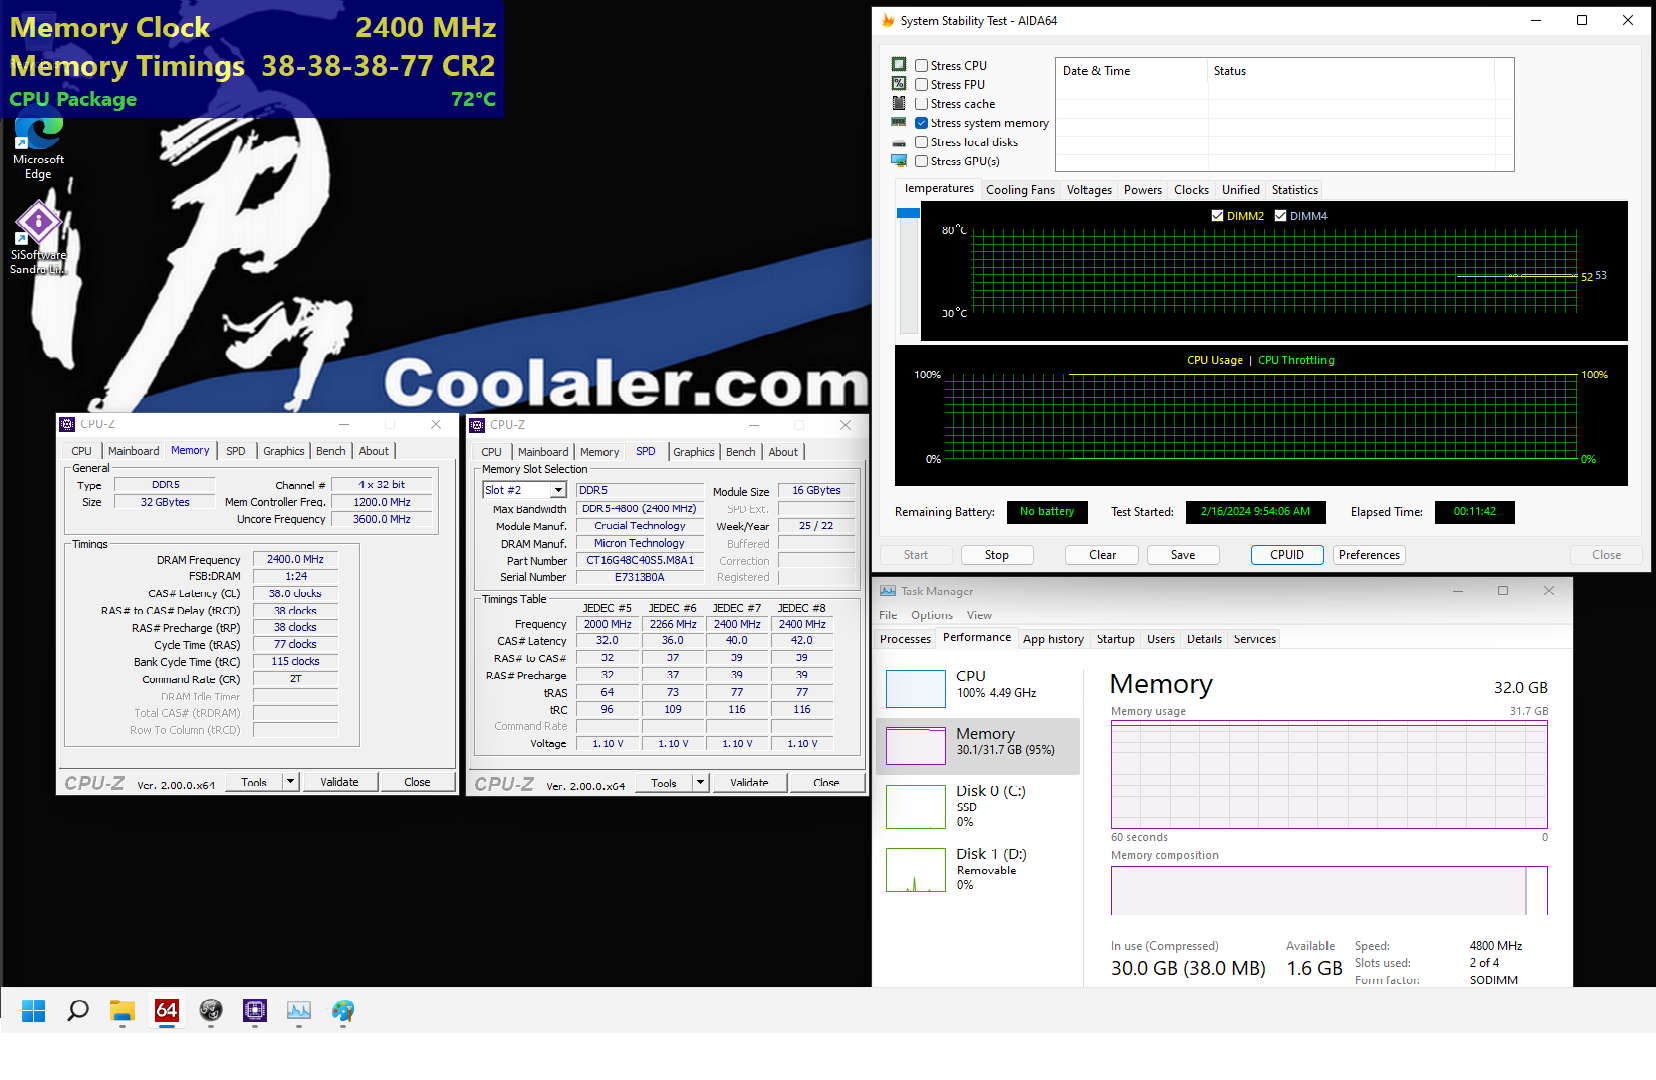This screenshot has width=1656, height=1080.
Task: Click Validate in right CPU-Z window
Action: click(749, 783)
